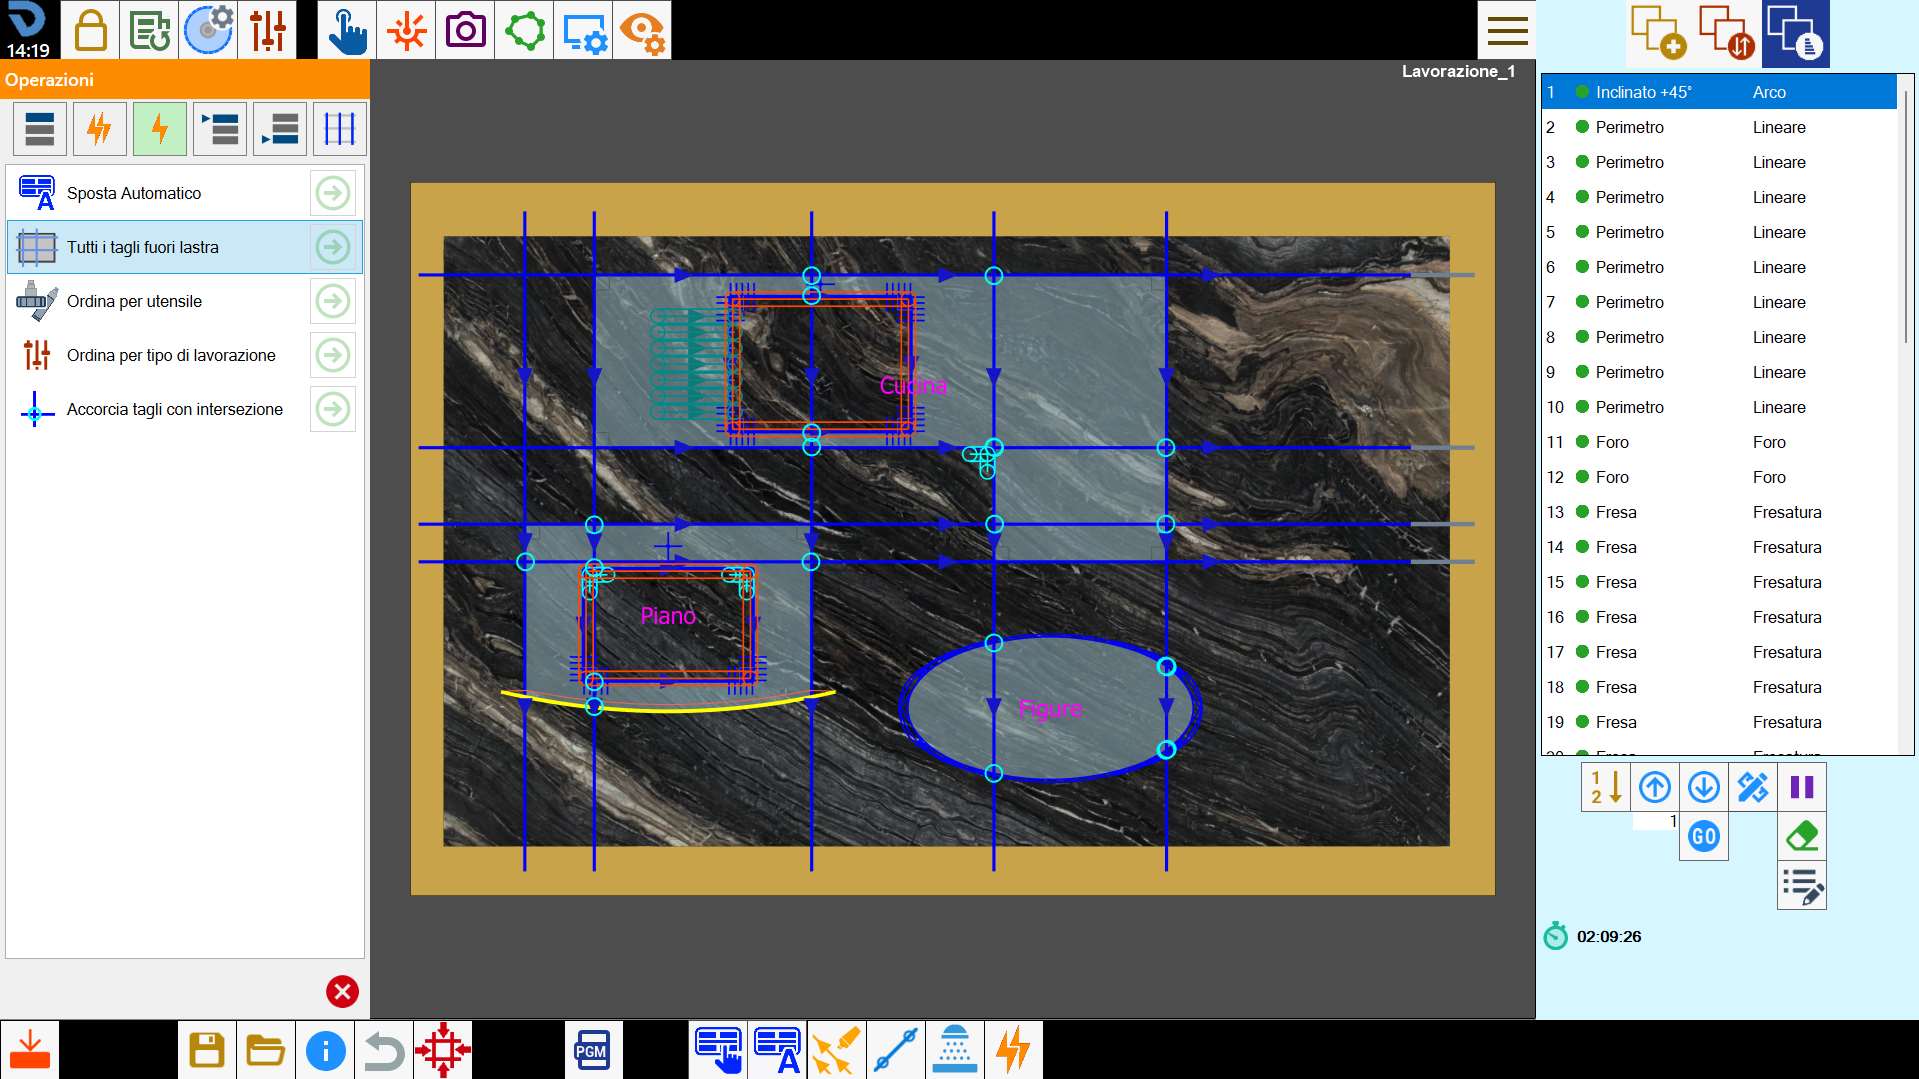This screenshot has width=1919, height=1079.
Task: Click the operations list scrollbar
Action: click(x=1905, y=215)
